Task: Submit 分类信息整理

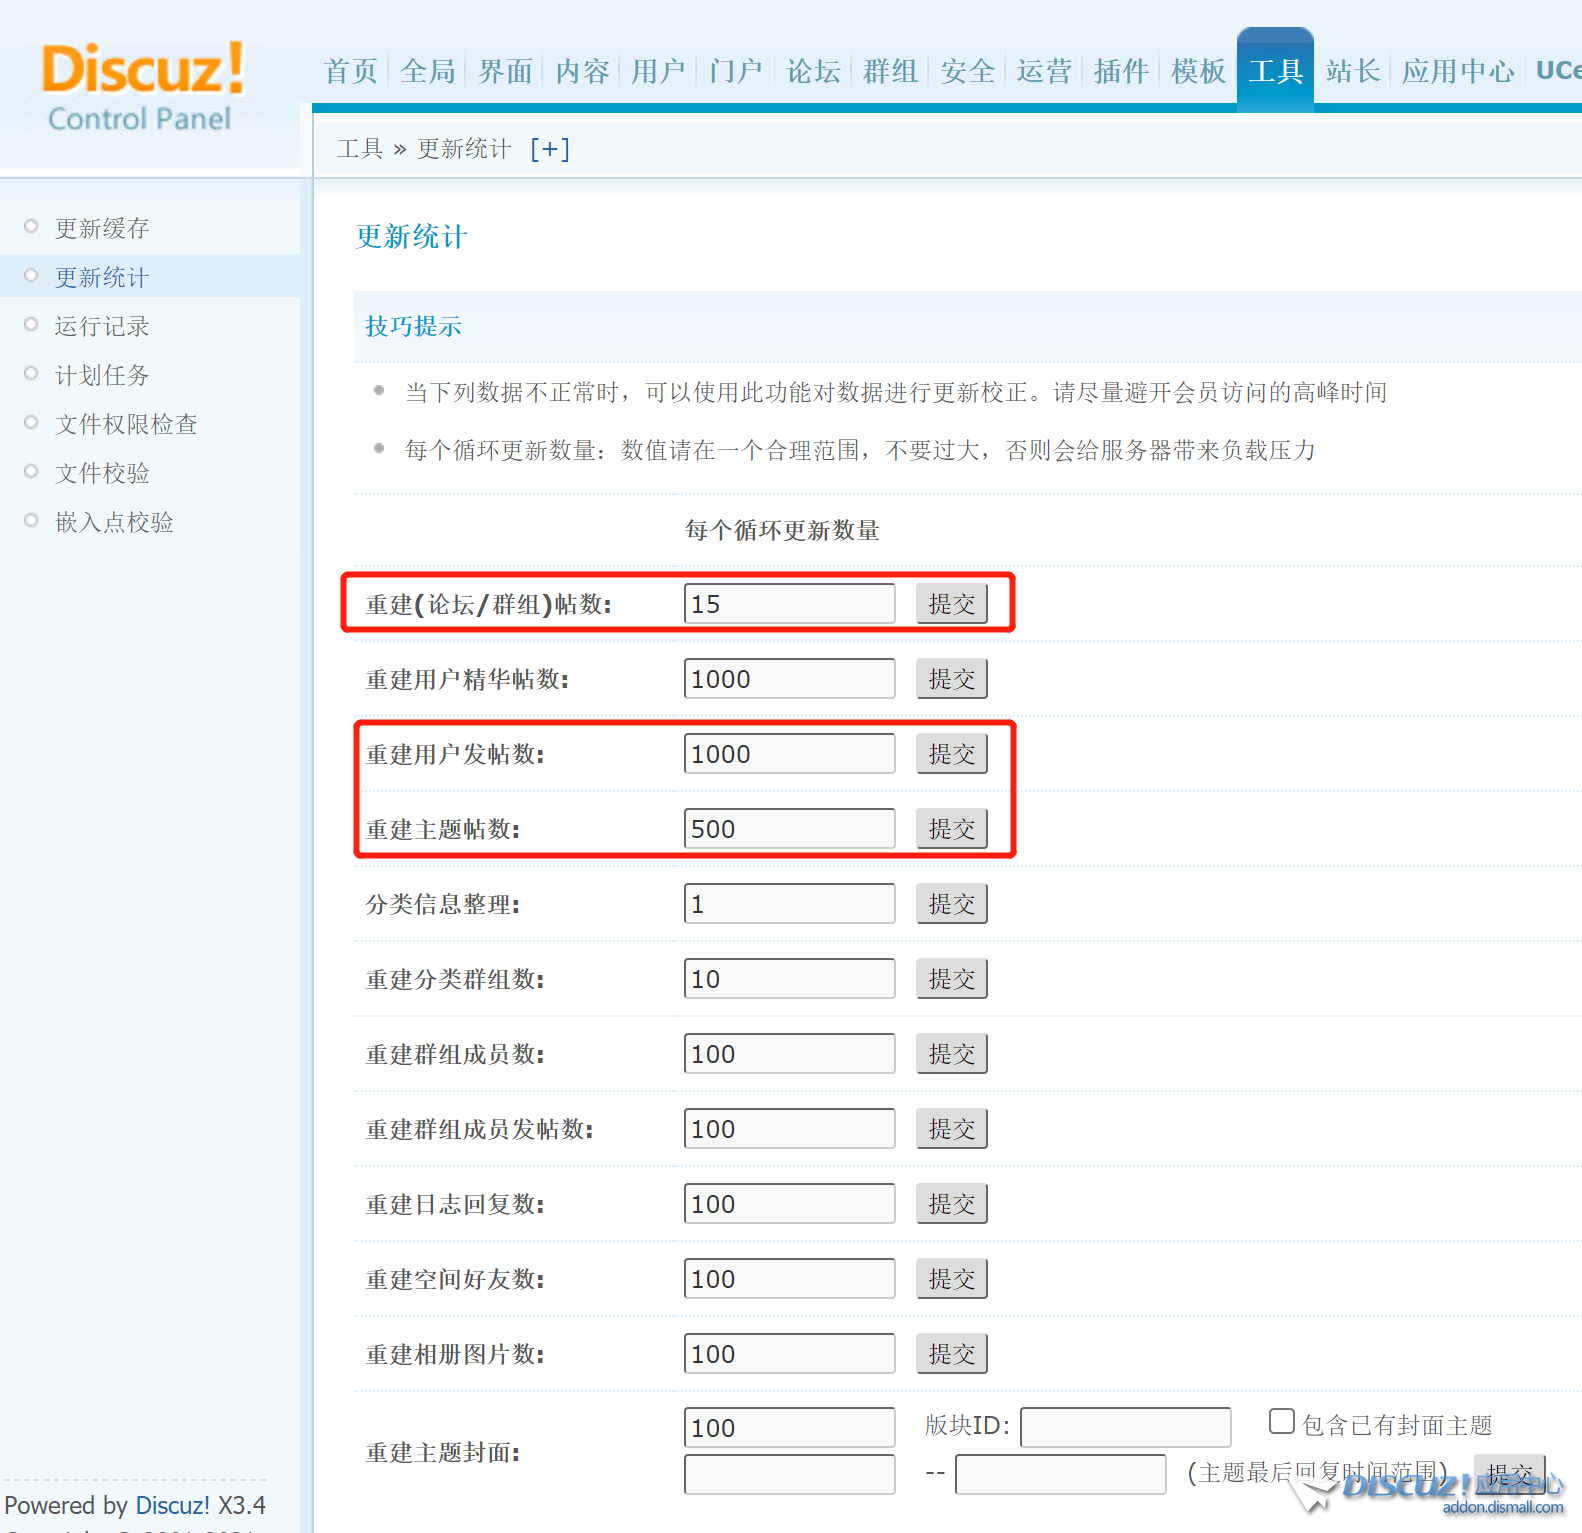Action: click(x=951, y=904)
